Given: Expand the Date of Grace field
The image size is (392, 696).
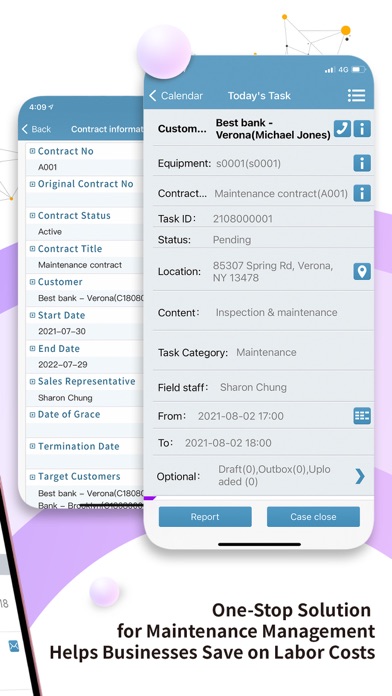Looking at the screenshot, I should 32,414.
